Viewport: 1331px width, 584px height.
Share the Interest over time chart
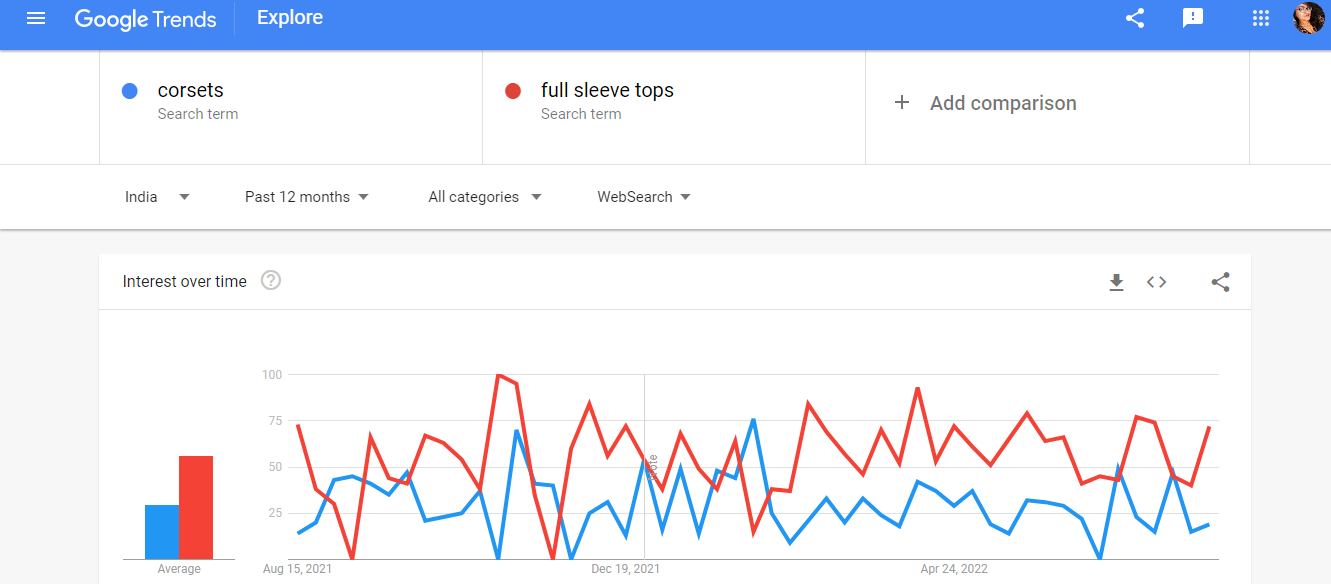click(x=1220, y=282)
